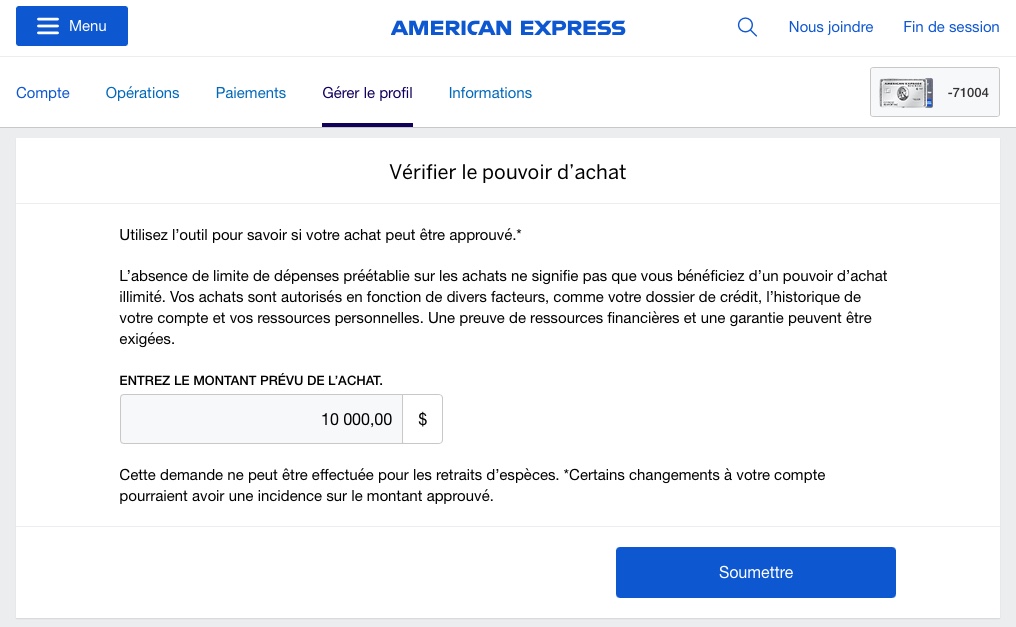Viewport: 1016px width, 627px height.
Task: Select the Paiements tab
Action: 250,92
